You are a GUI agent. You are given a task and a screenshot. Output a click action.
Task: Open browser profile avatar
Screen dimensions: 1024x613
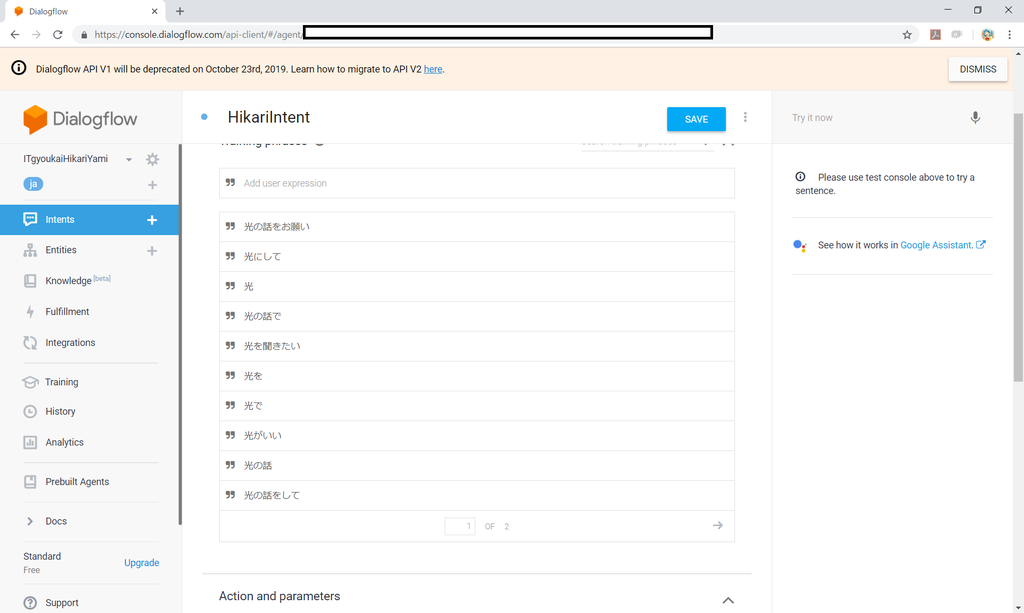click(x=987, y=35)
